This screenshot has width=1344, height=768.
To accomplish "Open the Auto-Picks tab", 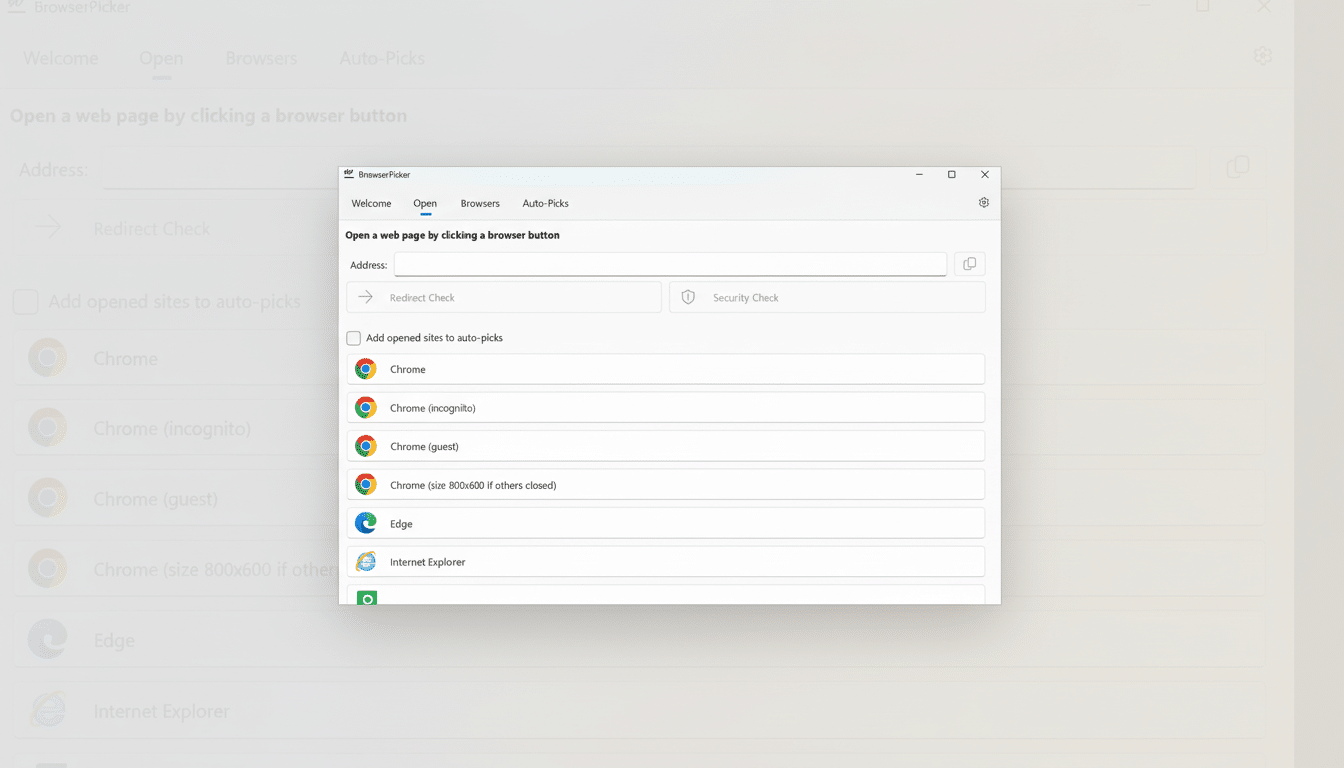I will (x=545, y=203).
